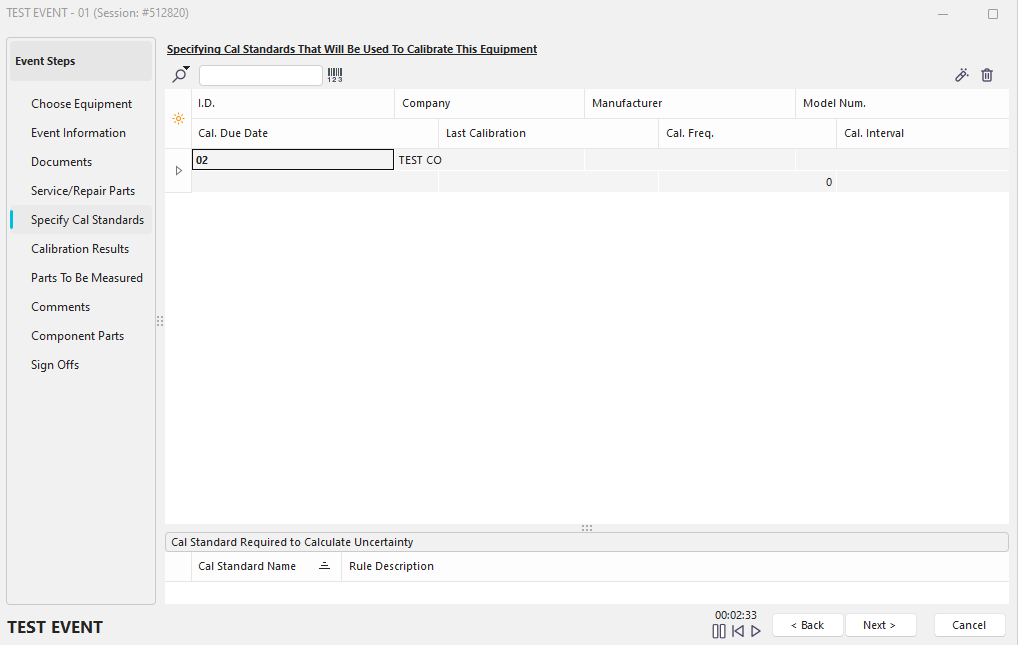Go to Calibration Results step
Screen dimensions: 1018x645
click(80, 249)
